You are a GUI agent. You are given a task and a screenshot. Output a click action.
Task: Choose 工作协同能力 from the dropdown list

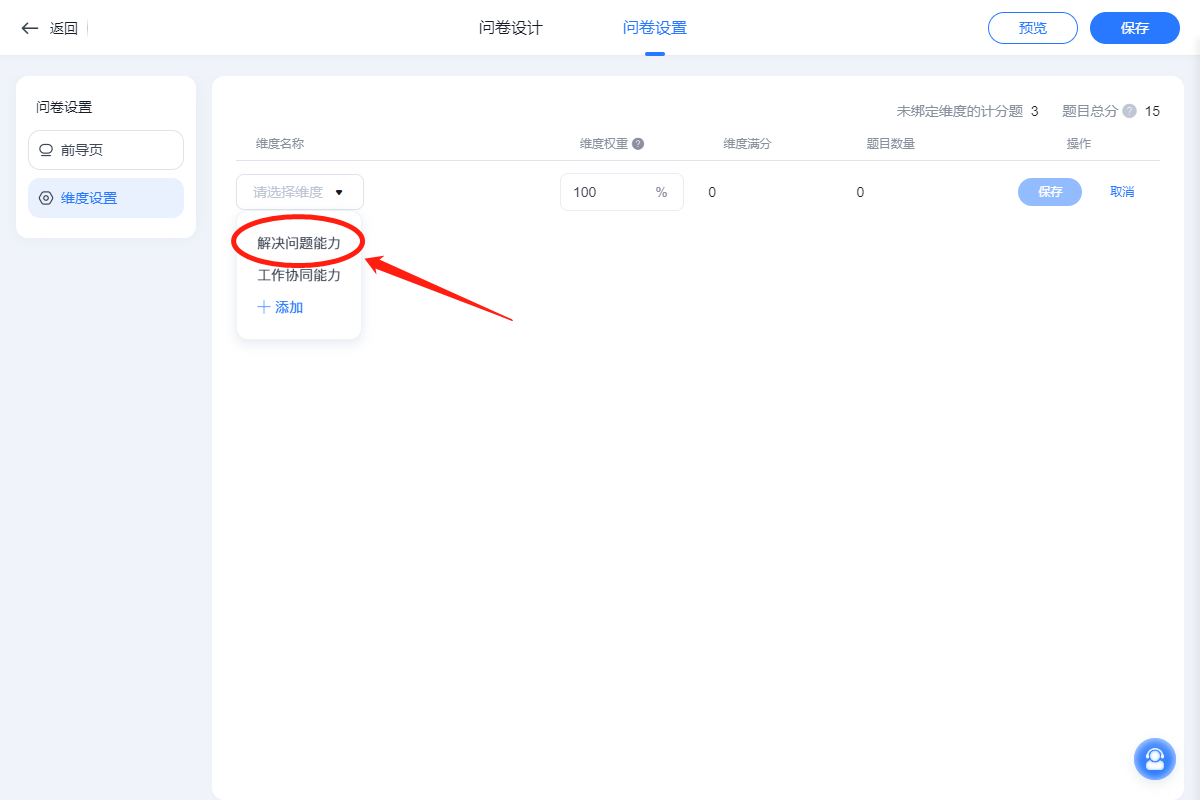[299, 275]
